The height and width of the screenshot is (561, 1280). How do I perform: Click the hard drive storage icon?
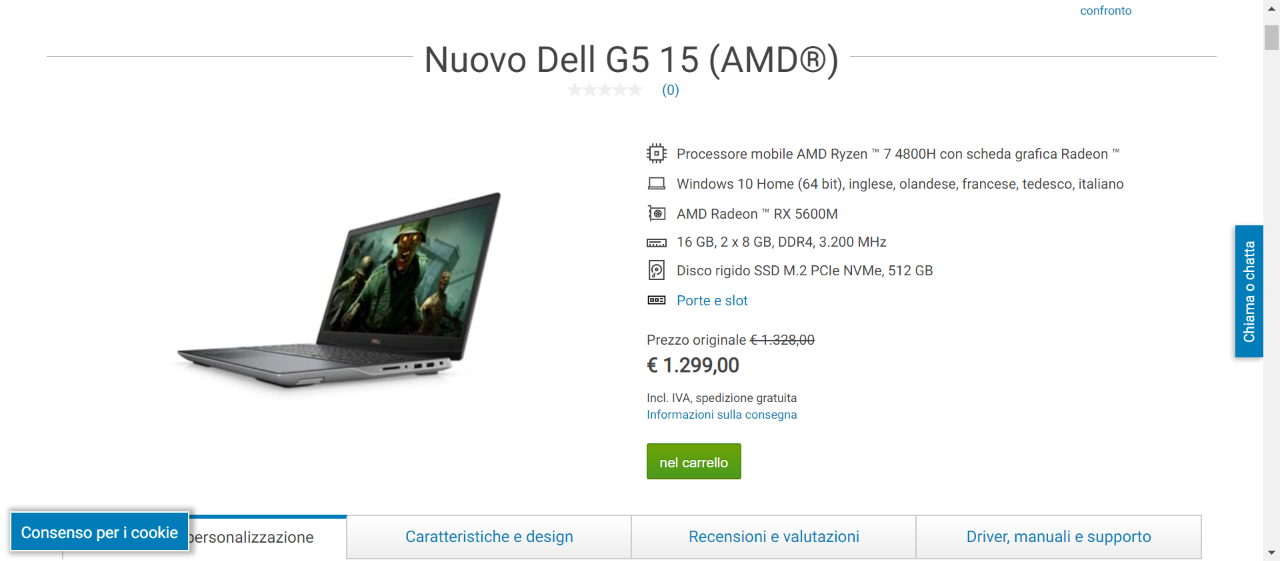[656, 271]
